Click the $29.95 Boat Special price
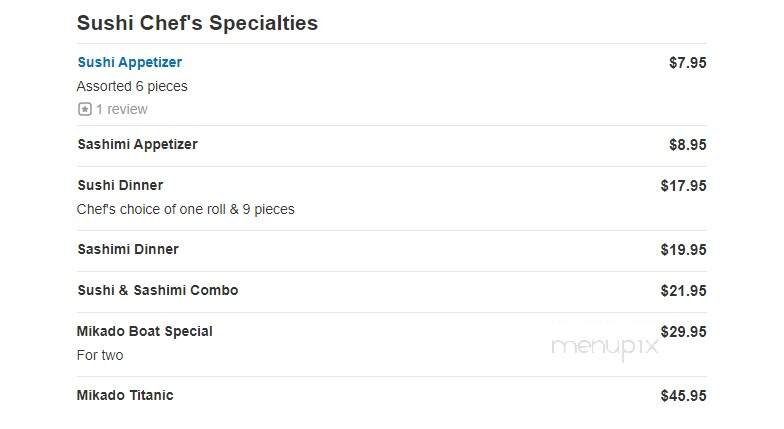Image resolution: width=784 pixels, height=429 pixels. (x=683, y=331)
